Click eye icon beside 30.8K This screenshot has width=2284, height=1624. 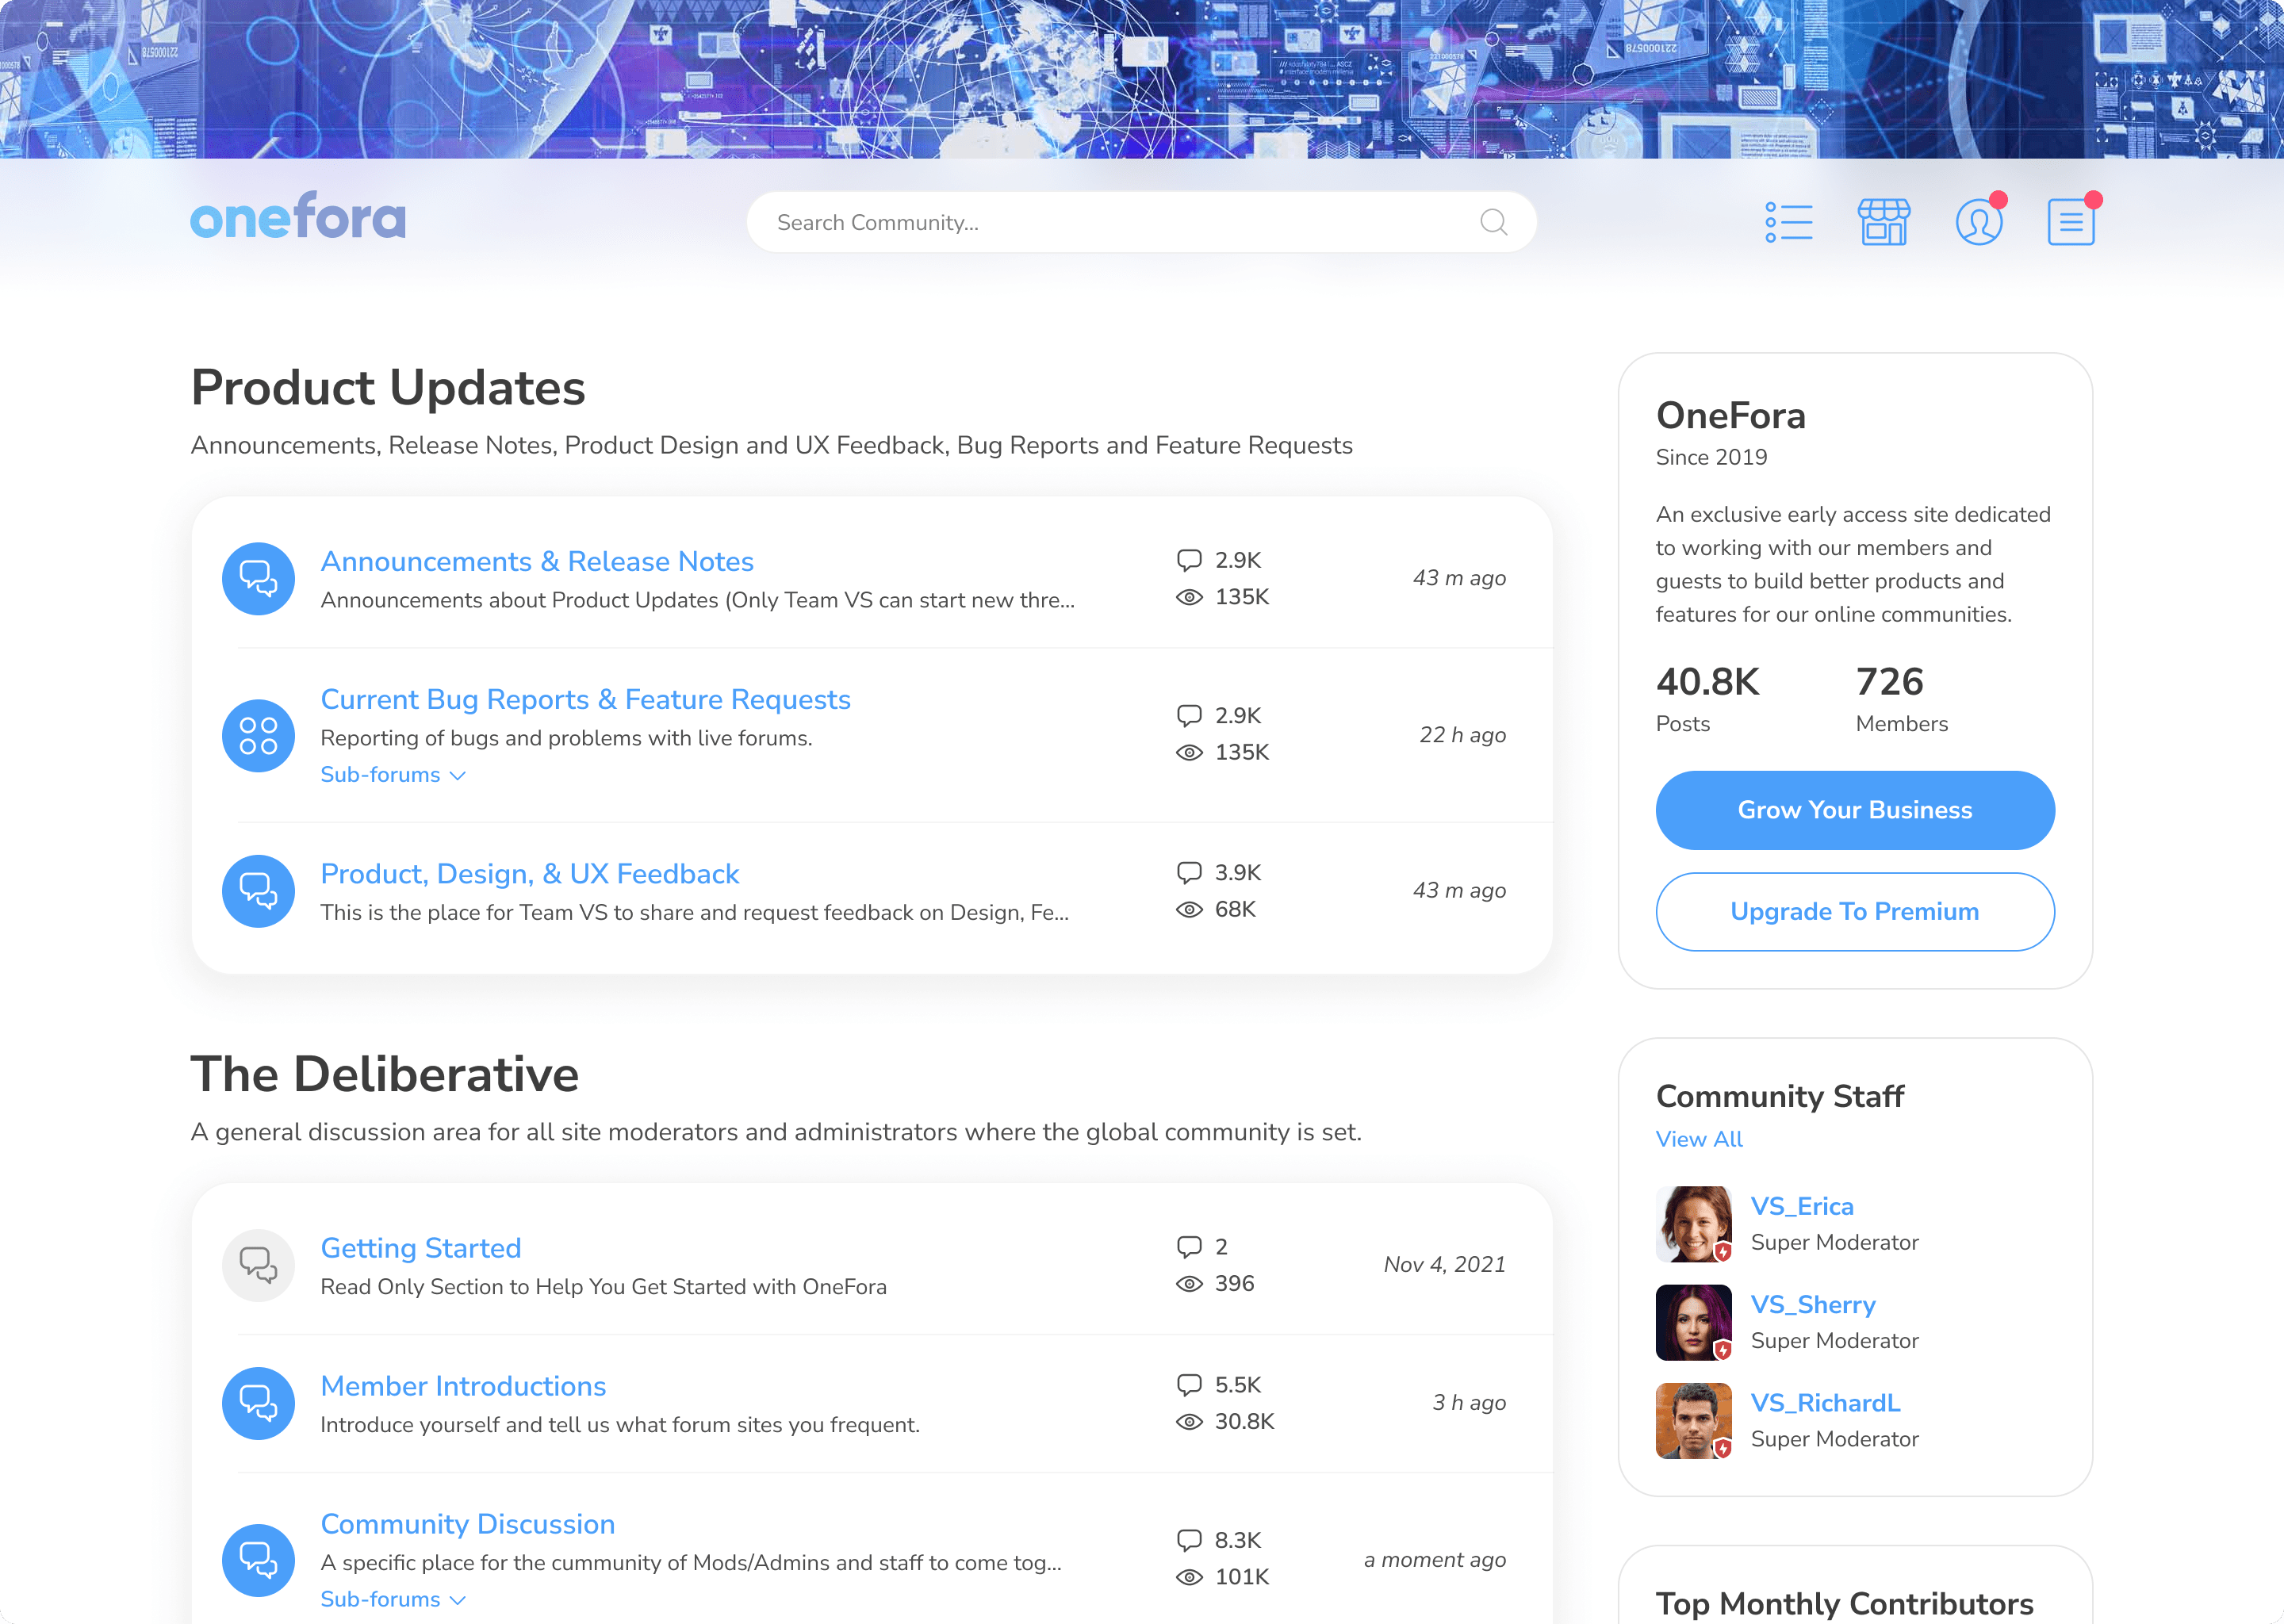click(1188, 1421)
